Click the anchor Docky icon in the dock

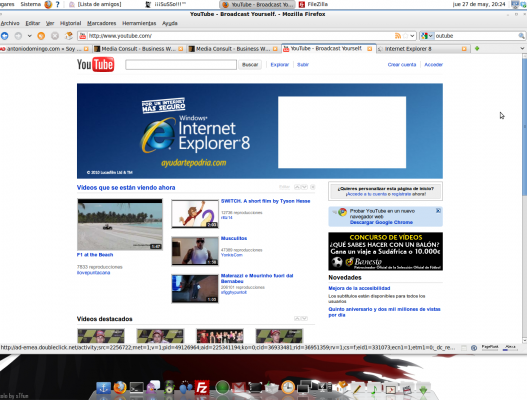coord(103,388)
